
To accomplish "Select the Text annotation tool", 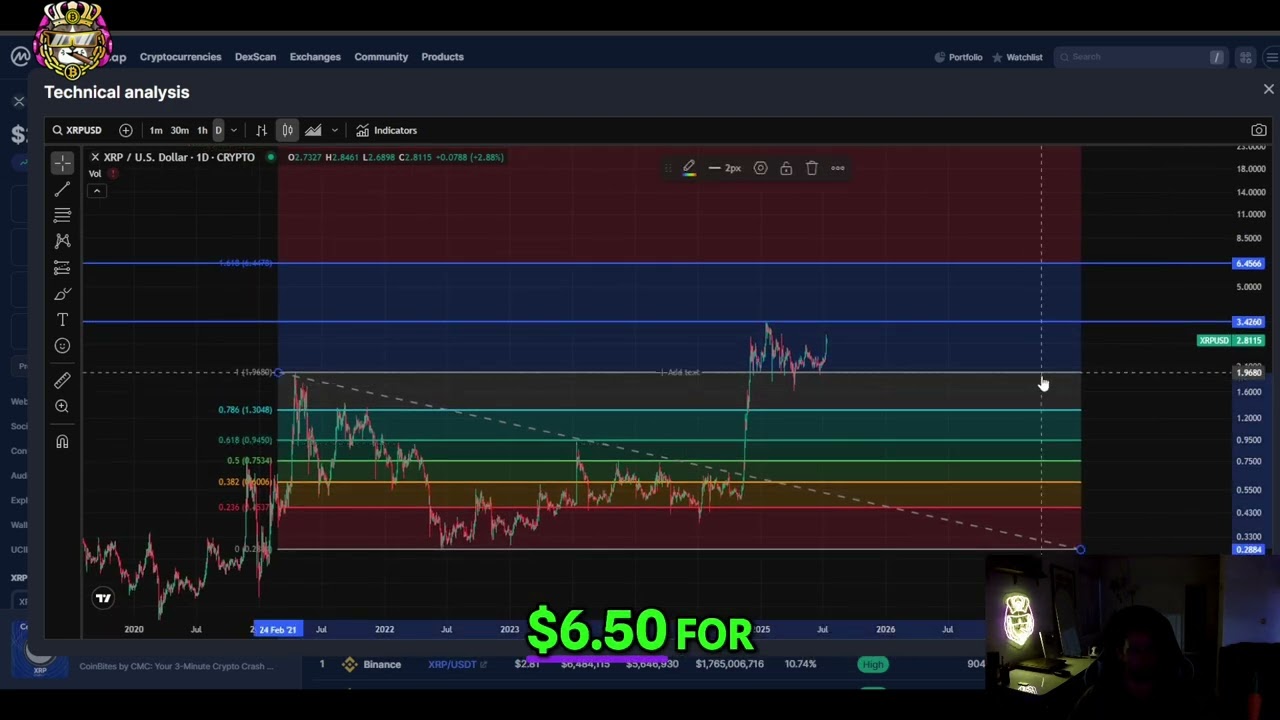I will click(x=62, y=319).
